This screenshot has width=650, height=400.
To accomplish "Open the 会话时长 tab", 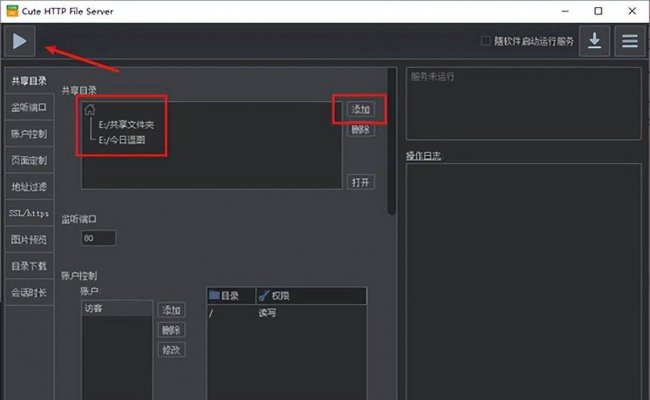I will [x=29, y=293].
